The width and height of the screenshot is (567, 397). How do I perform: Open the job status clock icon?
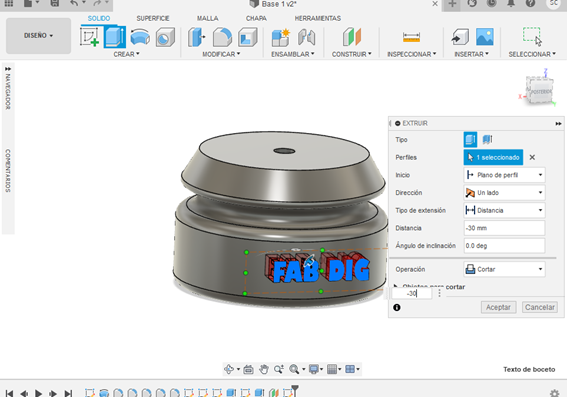coord(491,3)
